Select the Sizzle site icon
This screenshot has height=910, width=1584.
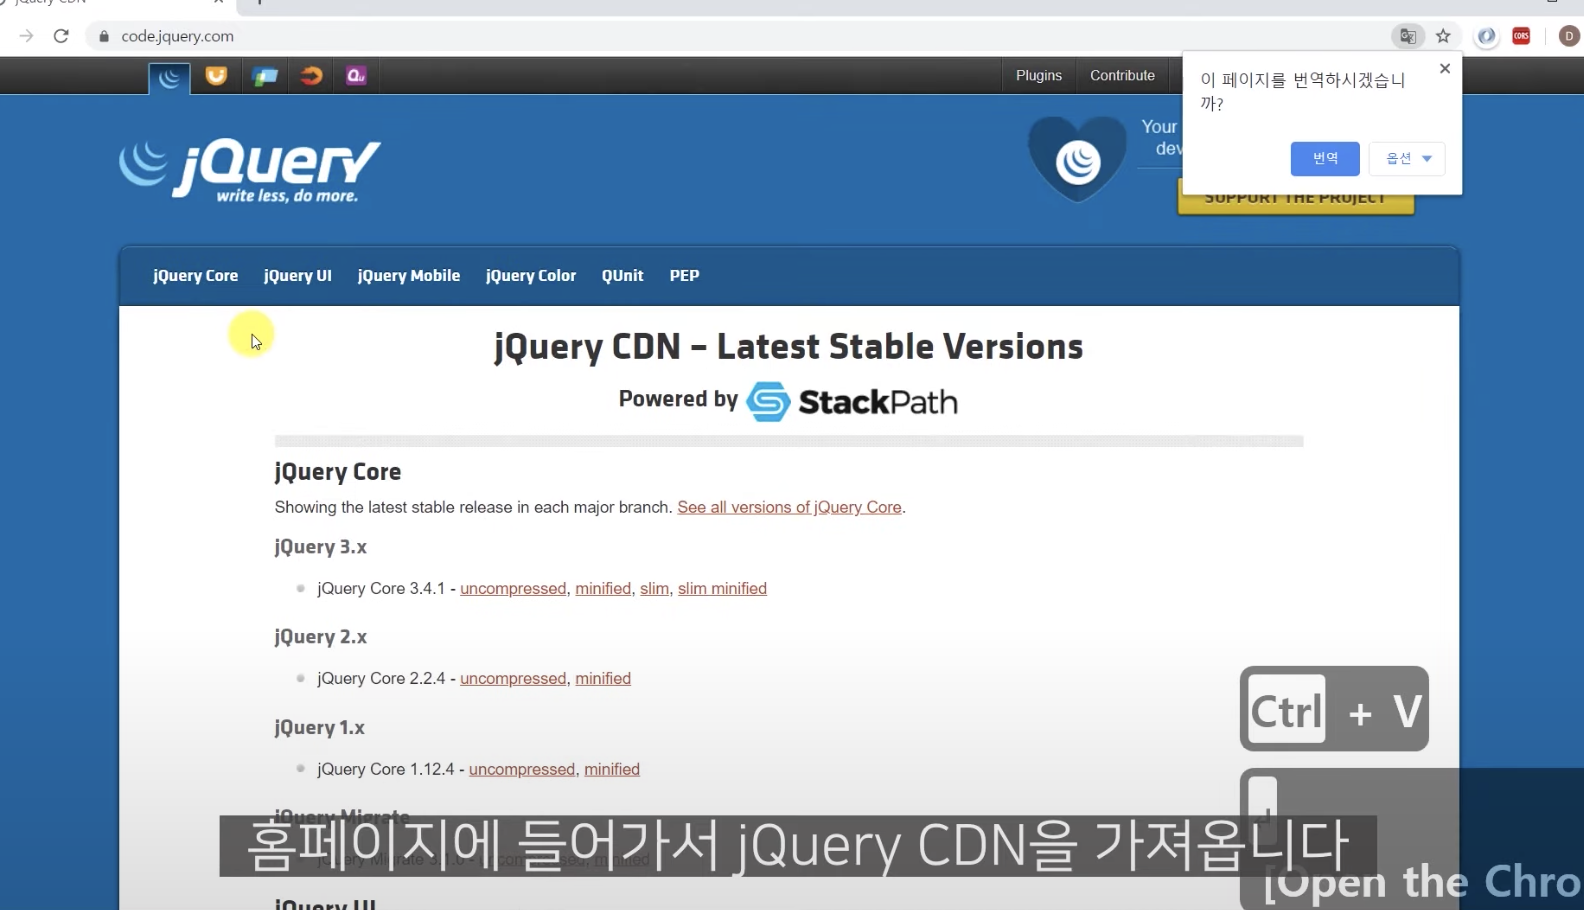click(311, 76)
